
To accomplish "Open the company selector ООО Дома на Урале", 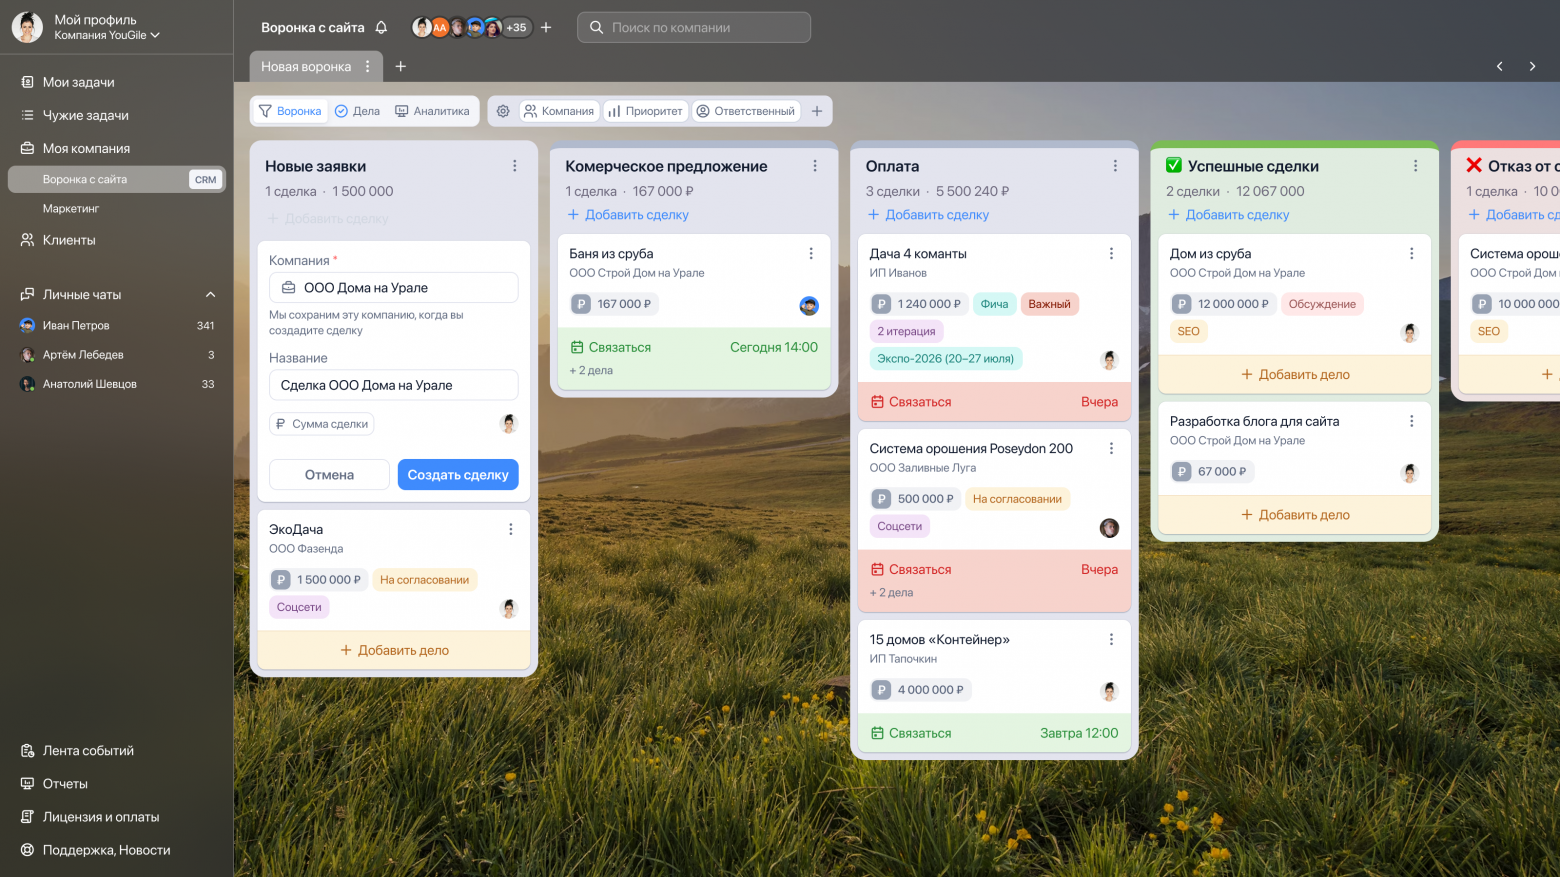I will pyautogui.click(x=393, y=288).
